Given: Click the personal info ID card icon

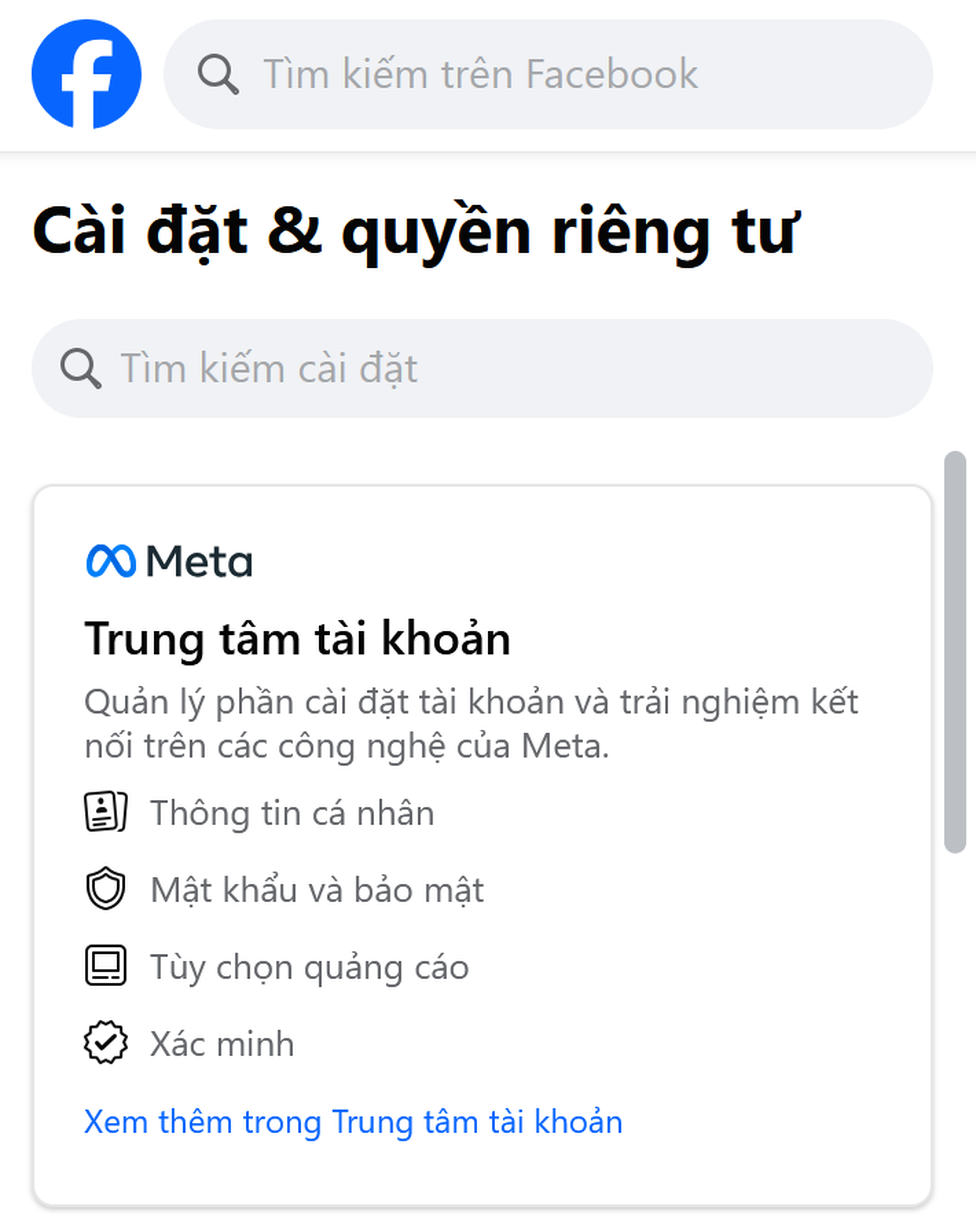Looking at the screenshot, I should coord(105,812).
